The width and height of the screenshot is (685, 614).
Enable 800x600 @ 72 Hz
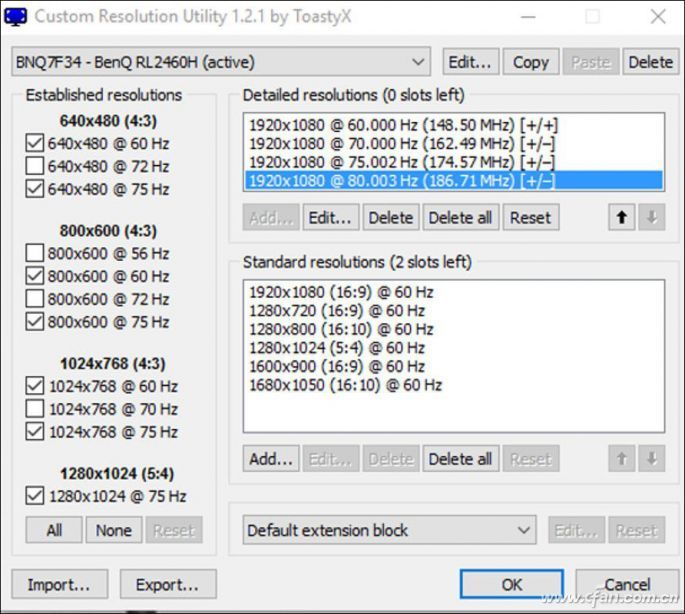[35, 299]
